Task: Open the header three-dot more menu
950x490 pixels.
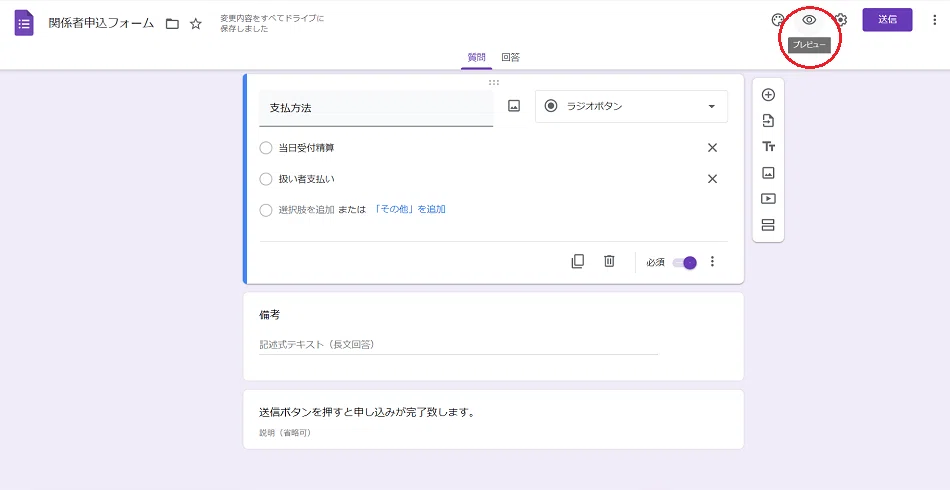Action: click(x=934, y=20)
